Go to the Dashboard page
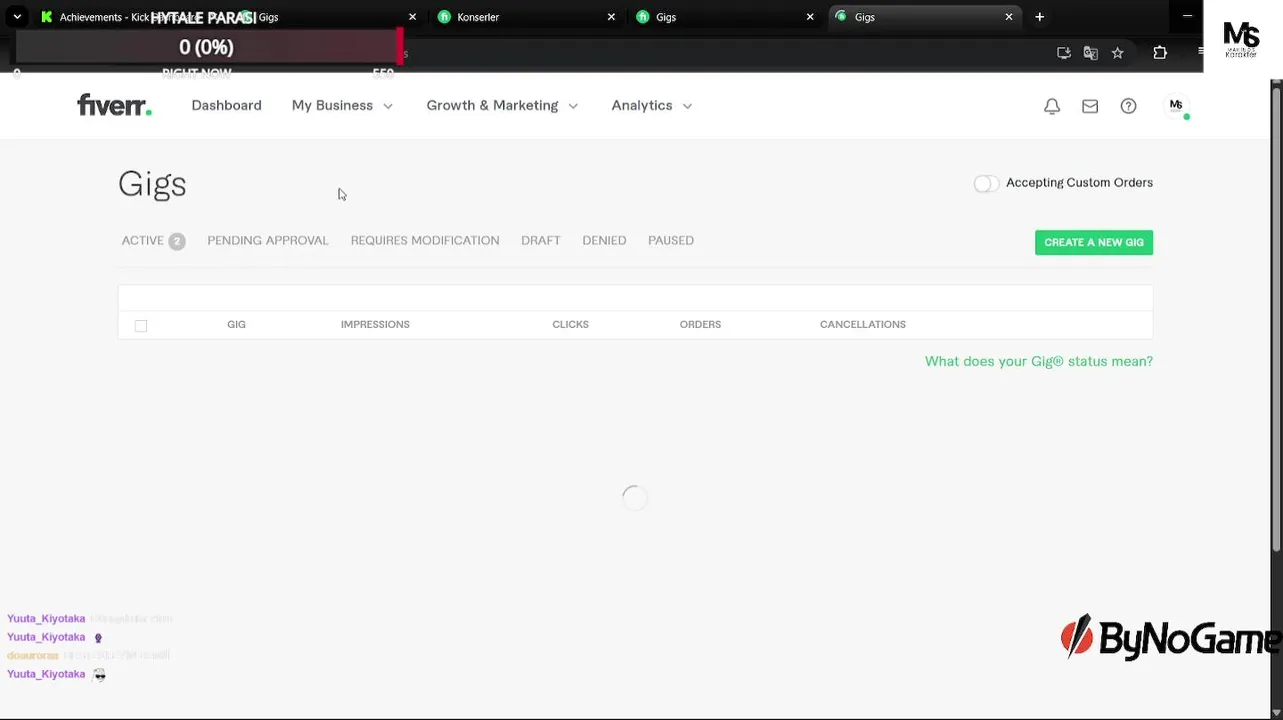This screenshot has width=1283, height=720. 226,105
